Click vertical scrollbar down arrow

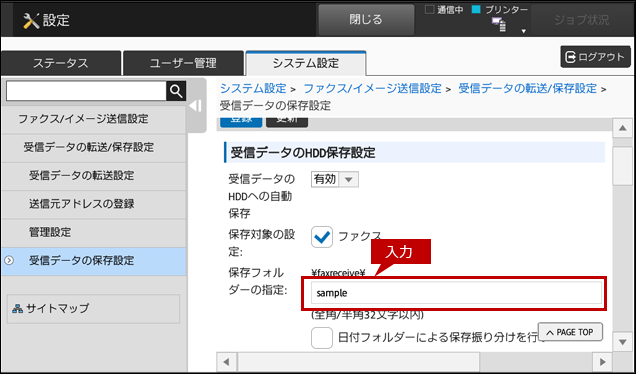coord(623,342)
